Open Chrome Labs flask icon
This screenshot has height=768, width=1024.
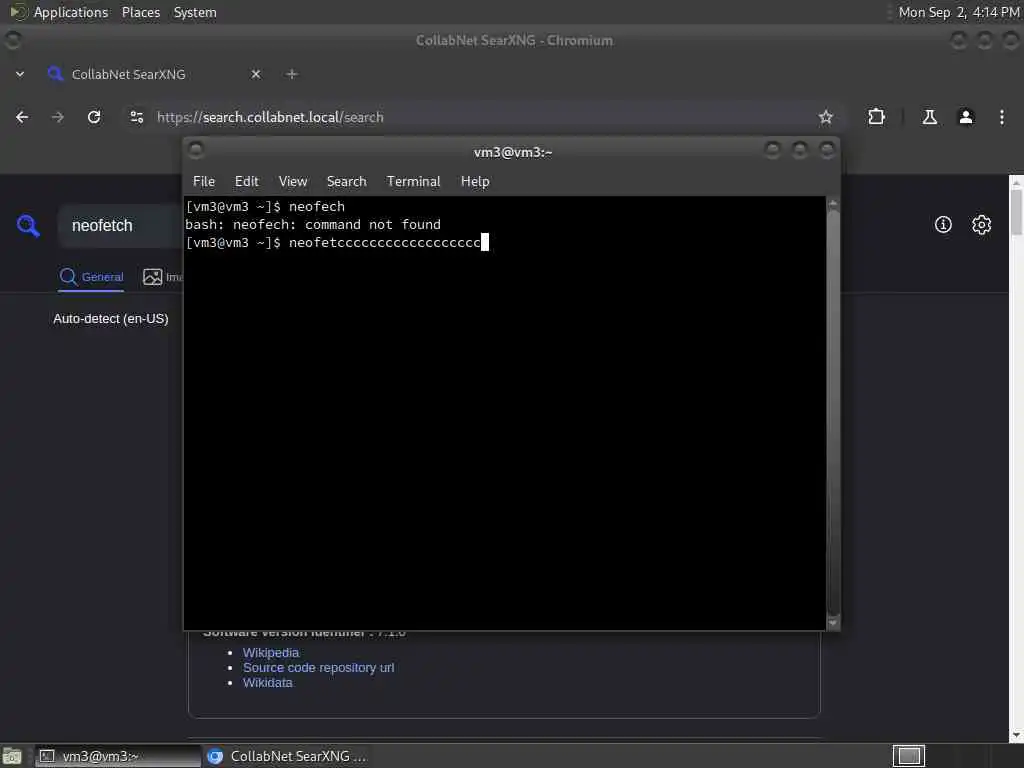tap(929, 117)
